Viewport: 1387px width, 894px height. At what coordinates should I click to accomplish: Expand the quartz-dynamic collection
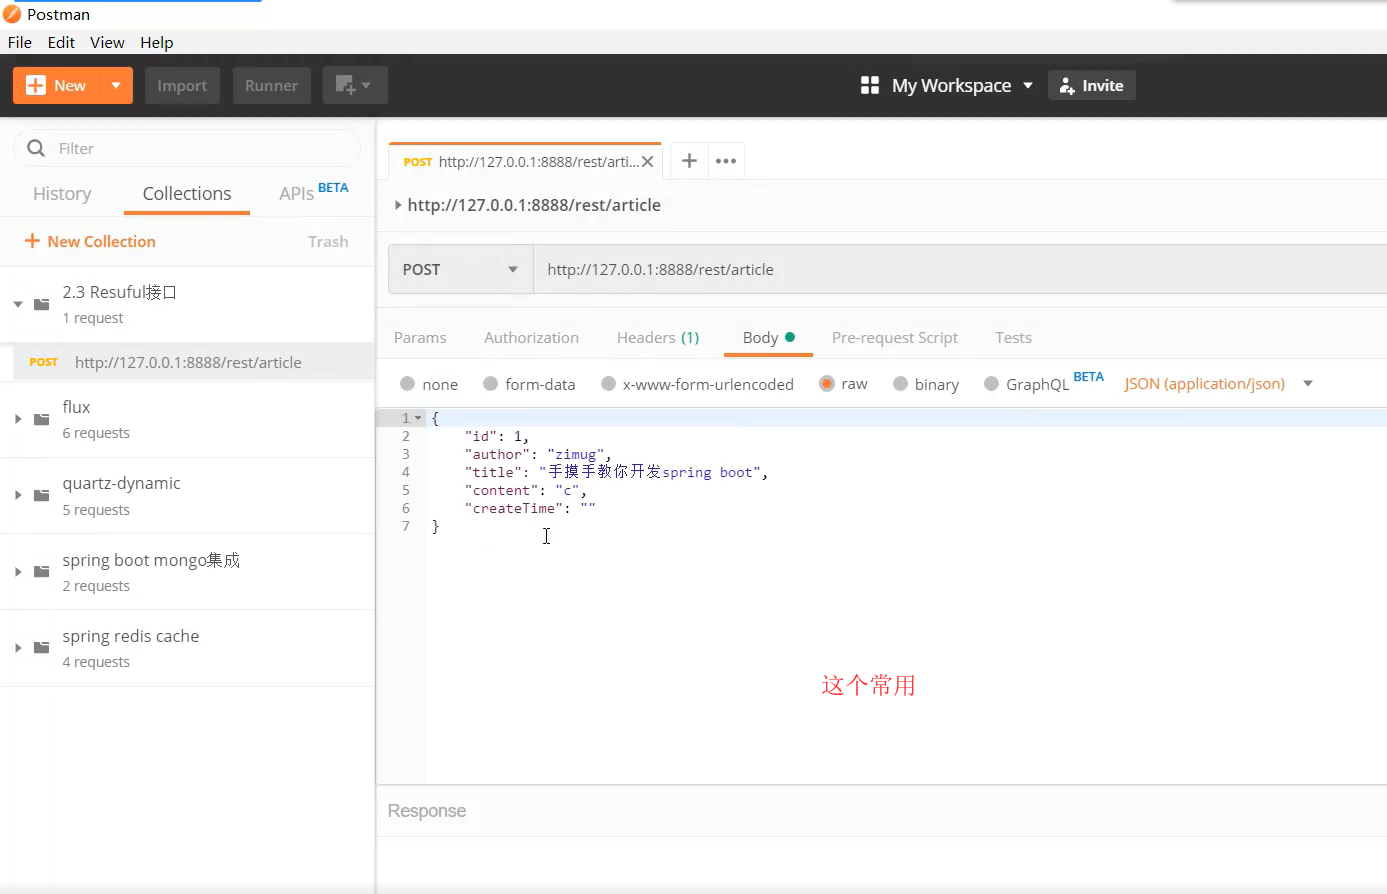click(18, 495)
